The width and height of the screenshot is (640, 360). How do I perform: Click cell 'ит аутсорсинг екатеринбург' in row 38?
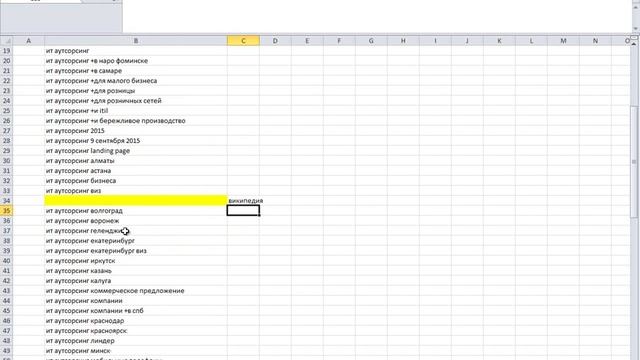(136, 241)
